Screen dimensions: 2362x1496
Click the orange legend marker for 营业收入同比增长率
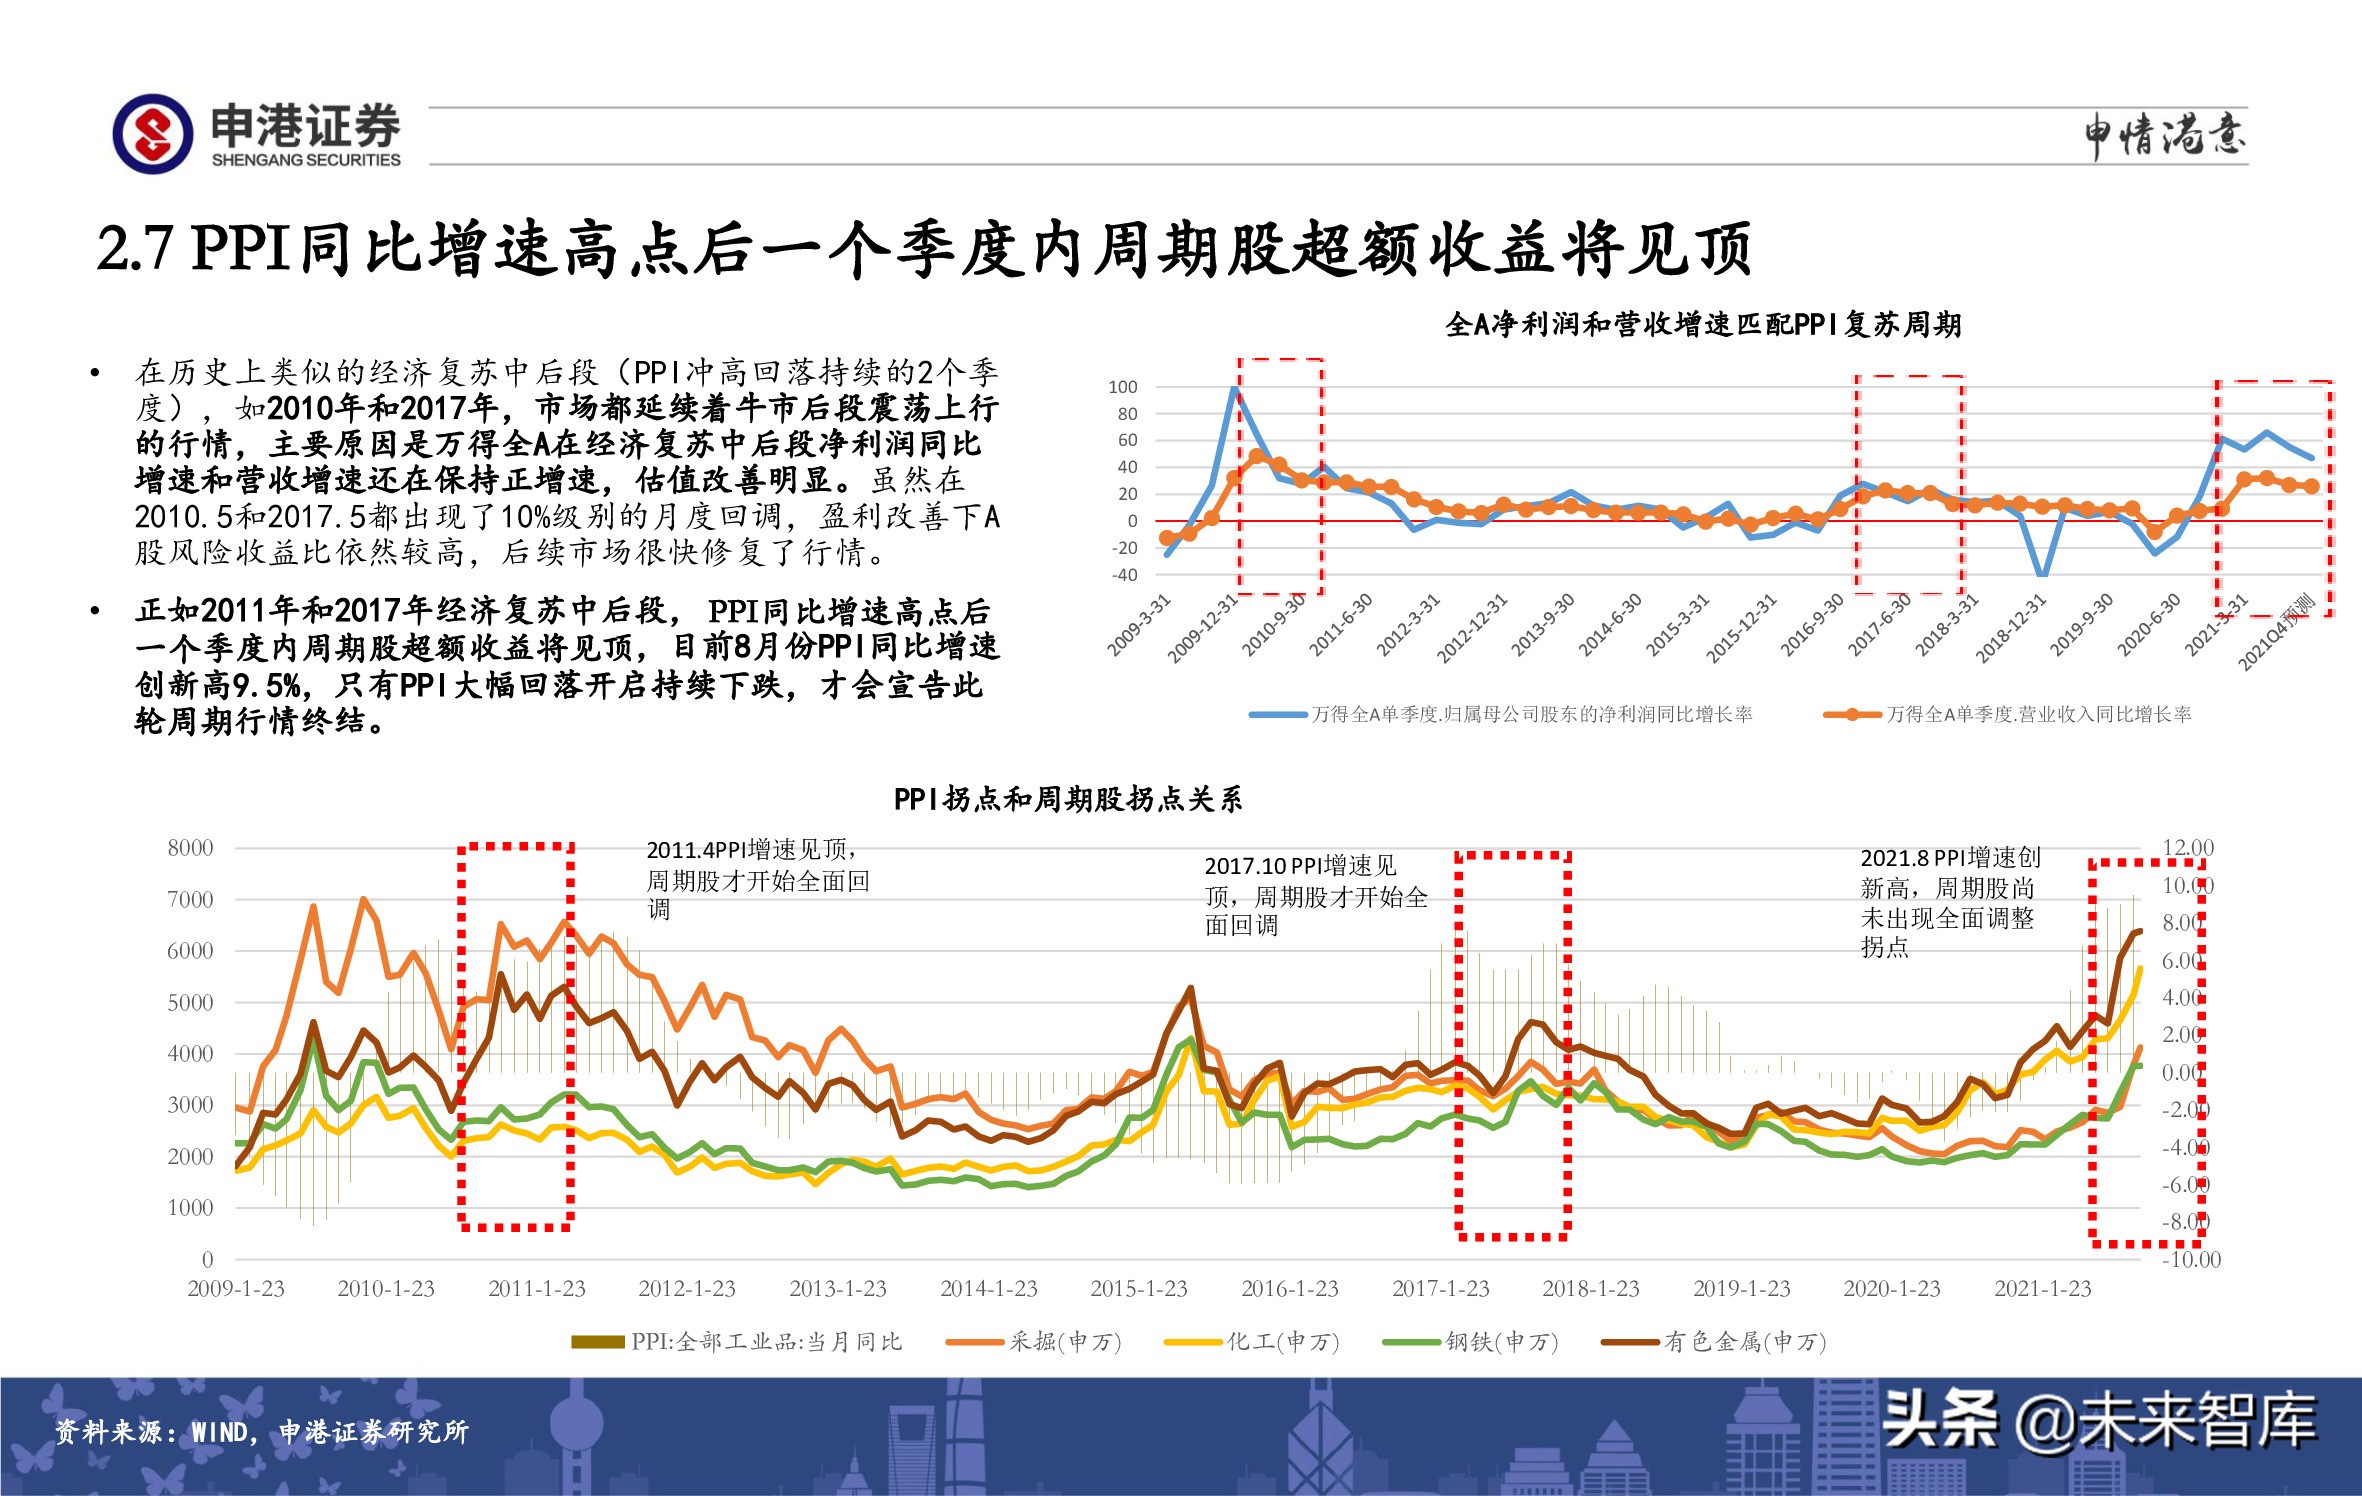click(1853, 715)
